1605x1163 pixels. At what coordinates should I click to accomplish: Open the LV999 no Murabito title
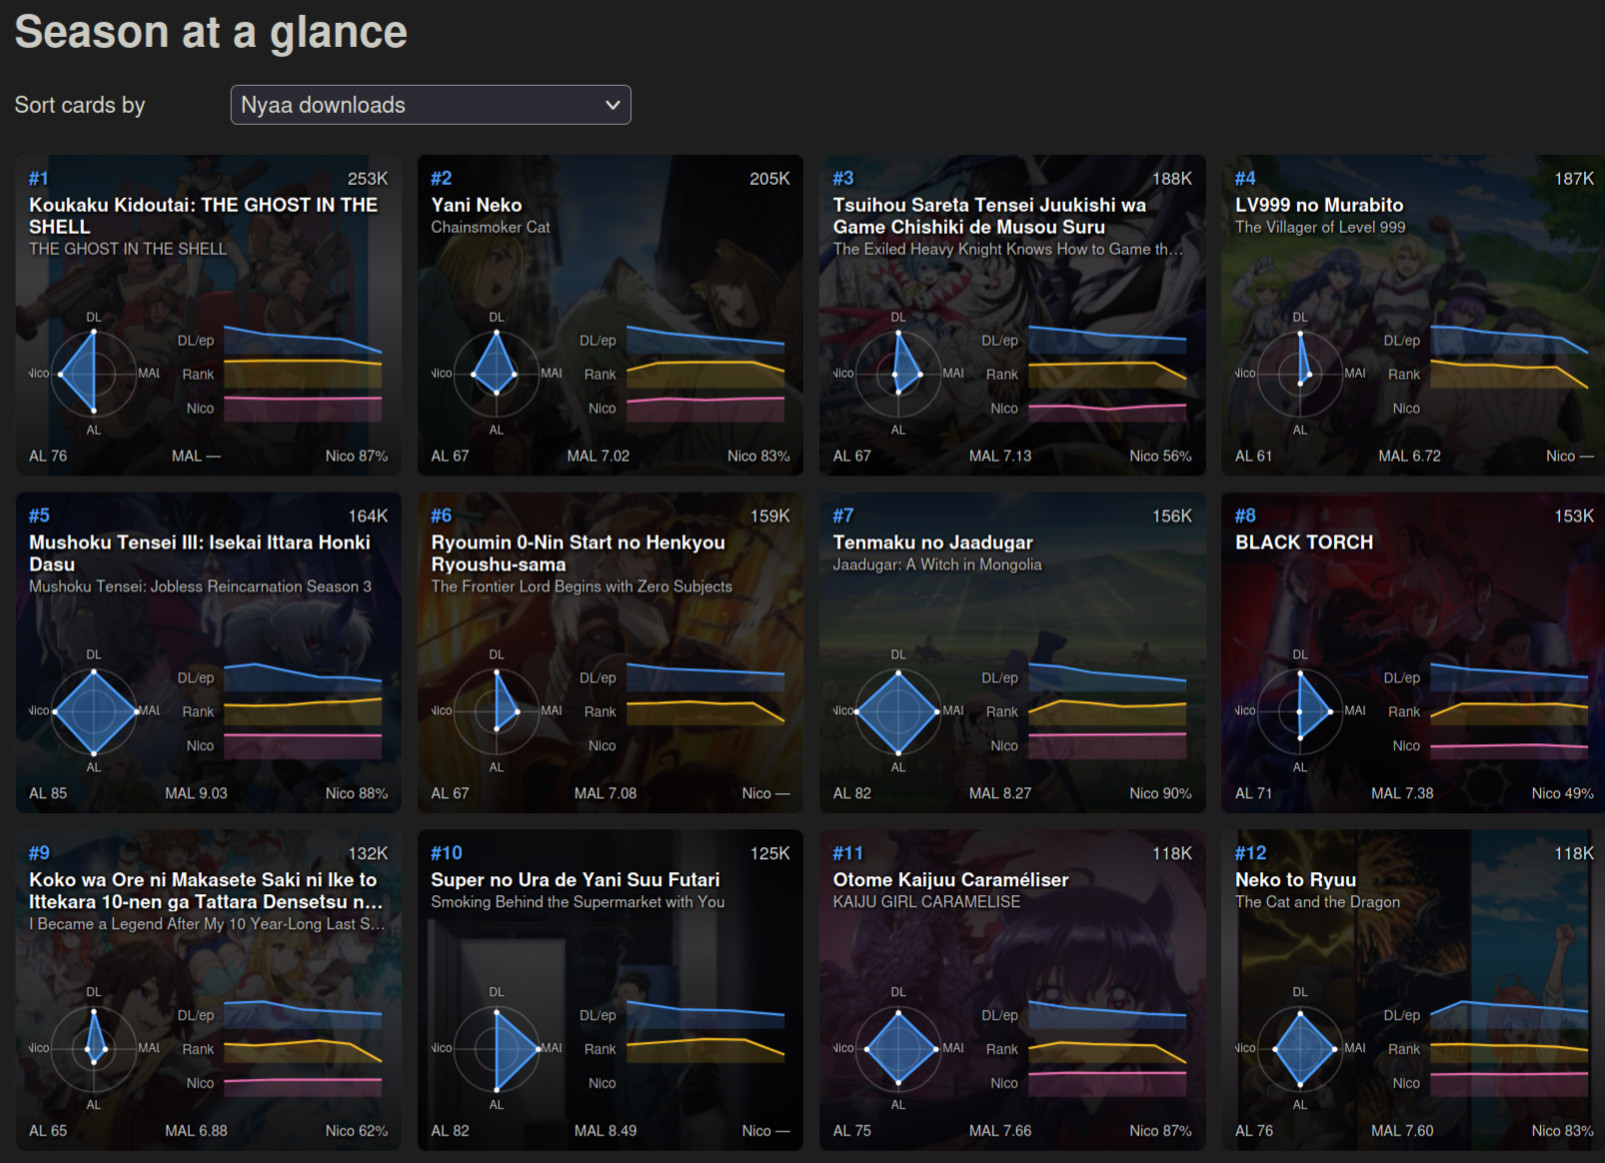coord(1319,205)
